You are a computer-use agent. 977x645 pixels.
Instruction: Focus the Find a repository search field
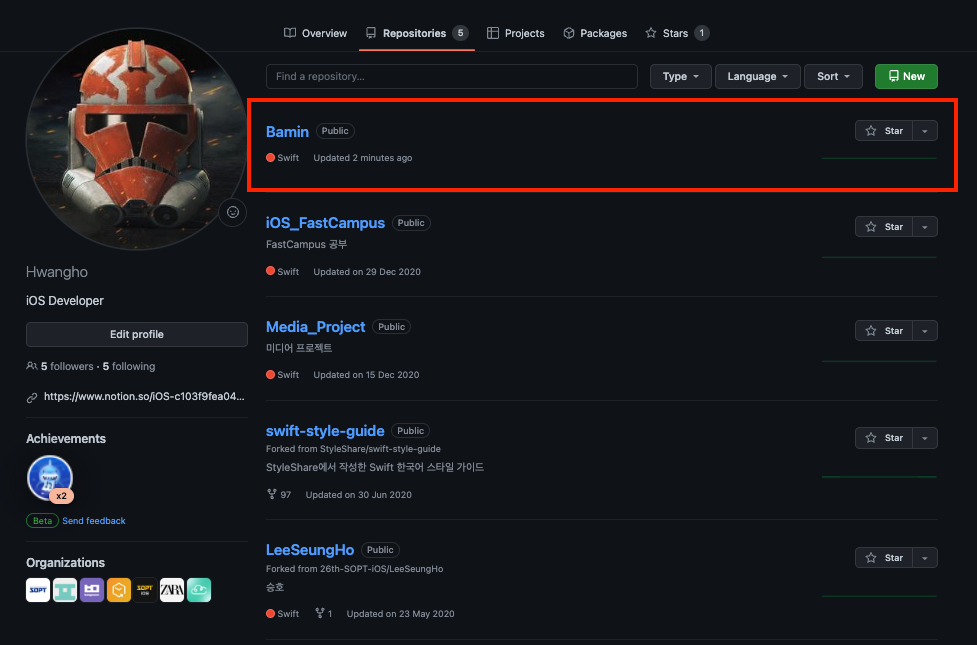coord(452,77)
